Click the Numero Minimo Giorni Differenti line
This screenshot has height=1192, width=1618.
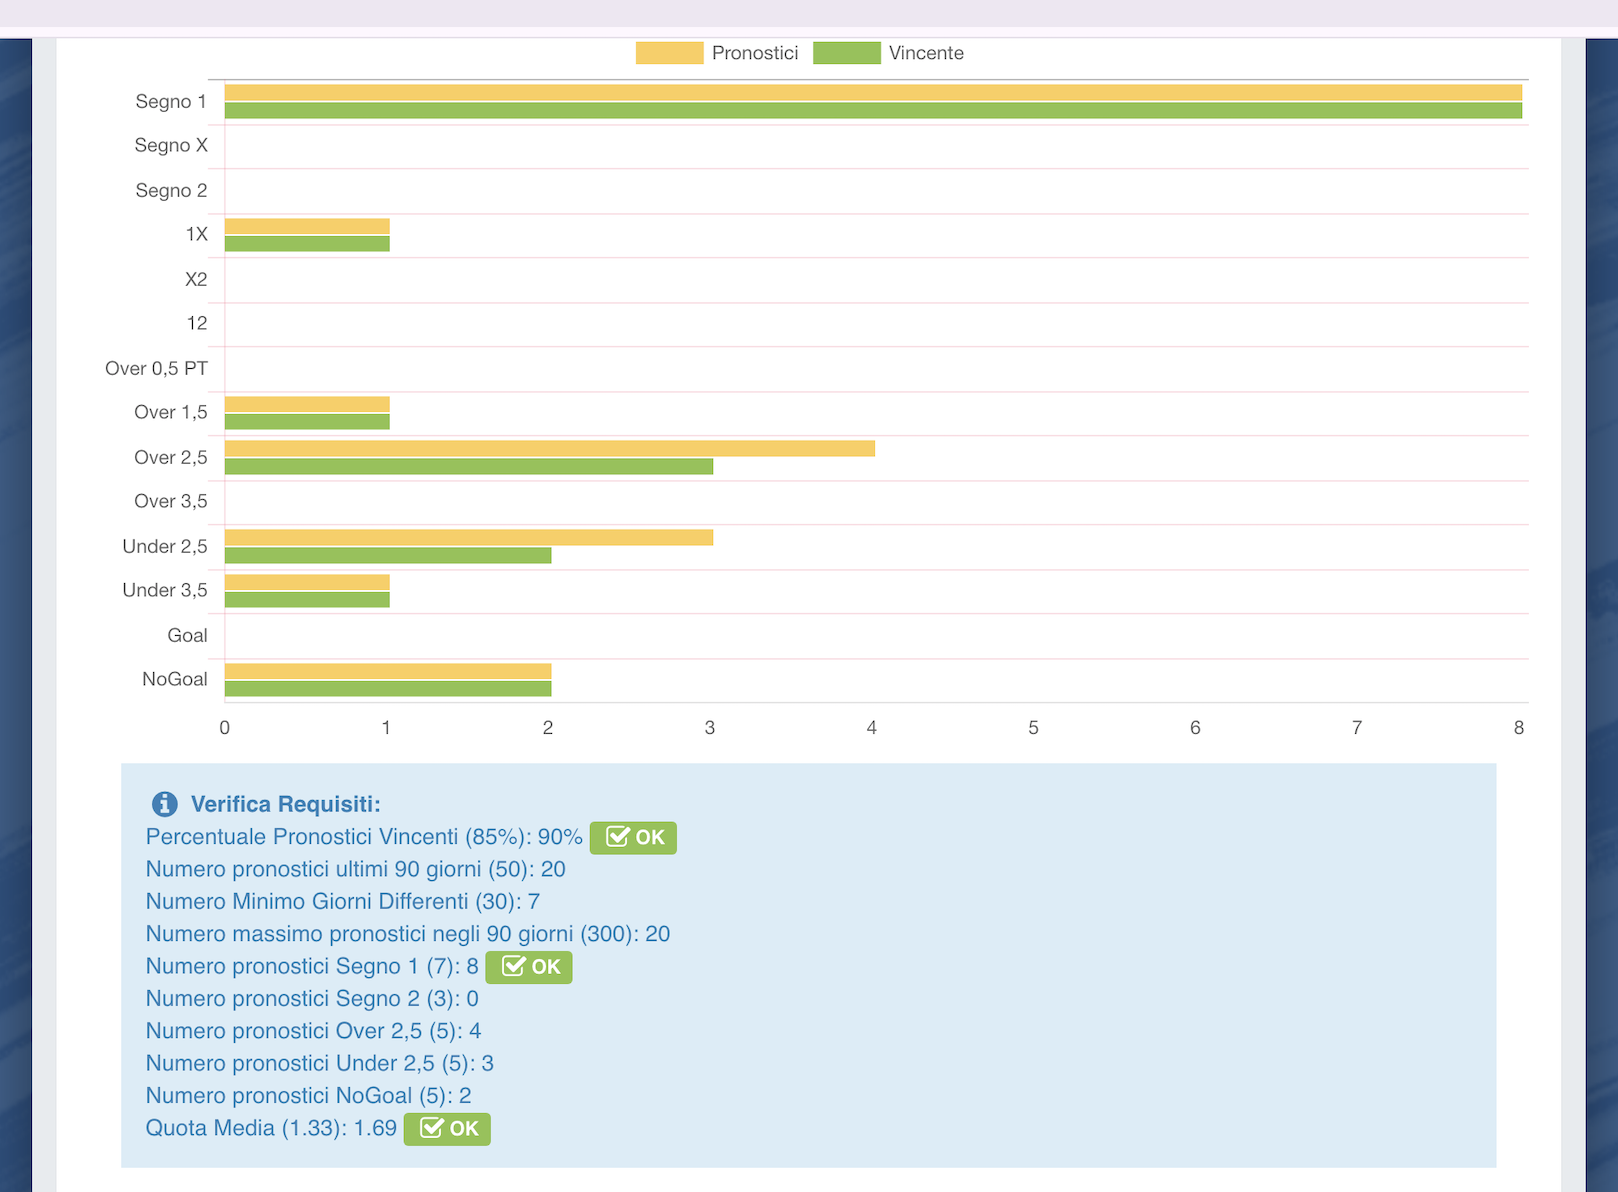pos(342,902)
